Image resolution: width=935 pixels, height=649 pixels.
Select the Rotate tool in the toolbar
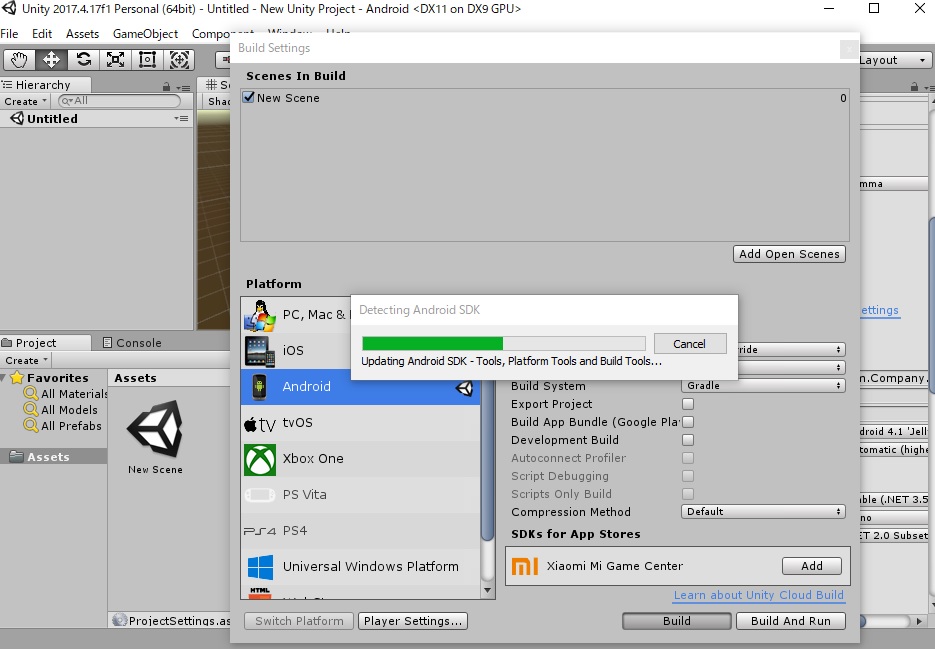(x=83, y=60)
